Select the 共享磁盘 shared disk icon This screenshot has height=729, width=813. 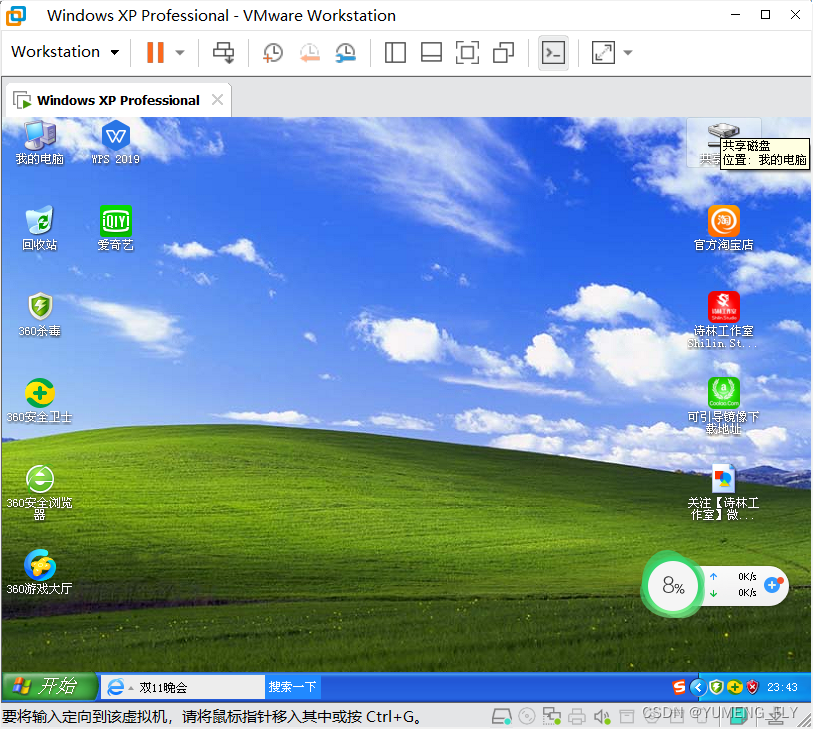pos(723,143)
